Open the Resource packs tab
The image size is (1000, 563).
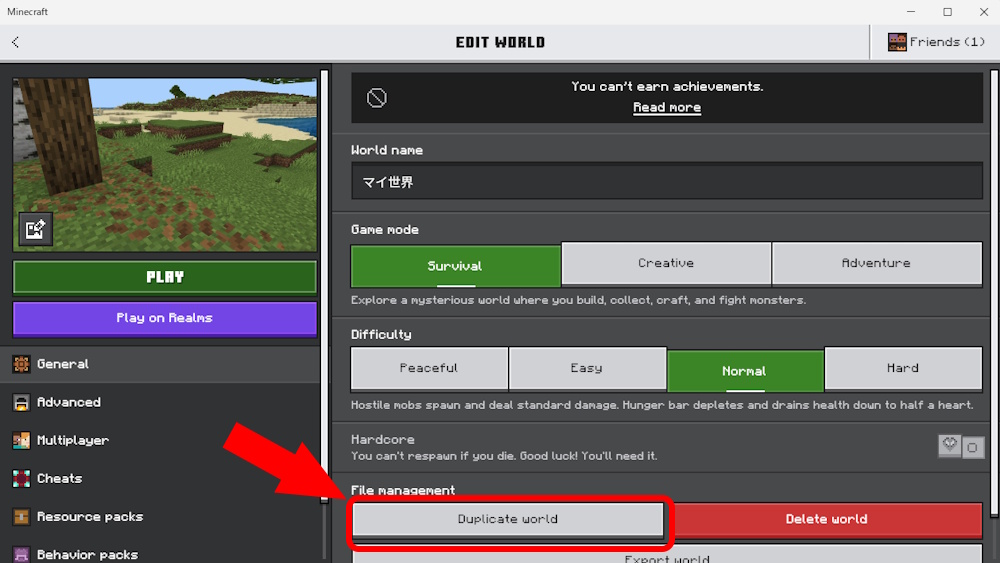pos(159,517)
